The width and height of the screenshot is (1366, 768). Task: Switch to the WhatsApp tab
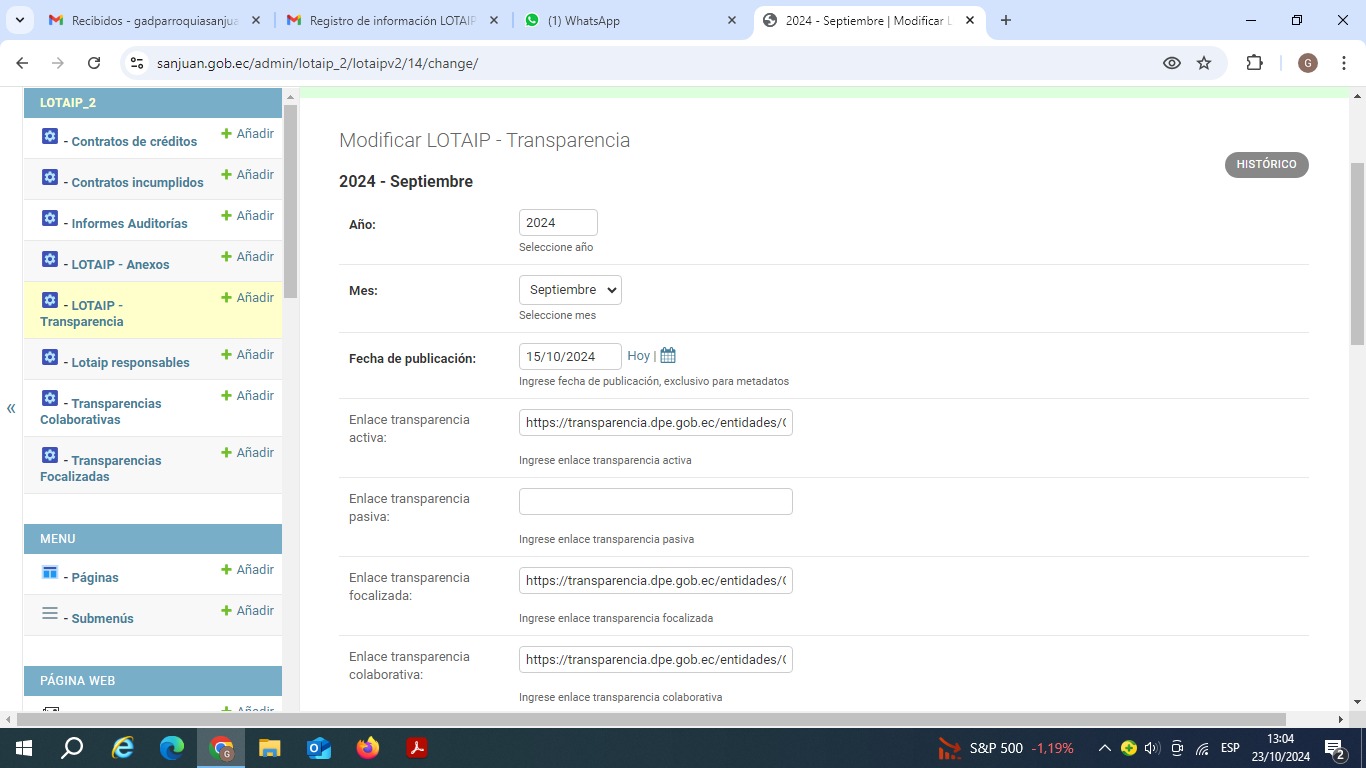(630, 20)
